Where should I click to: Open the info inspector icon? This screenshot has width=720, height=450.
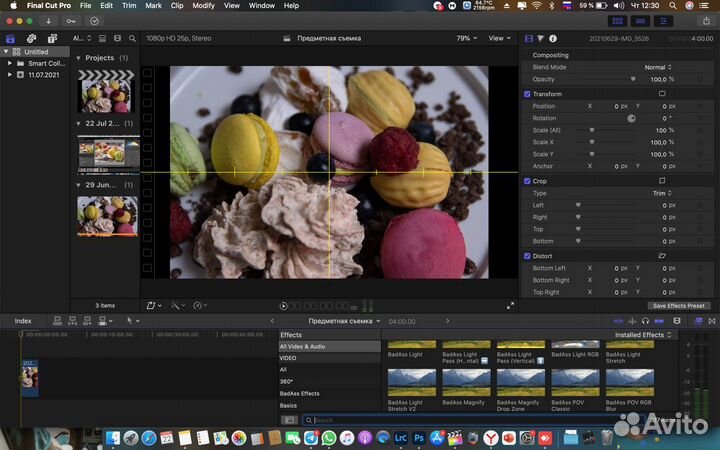[553, 39]
